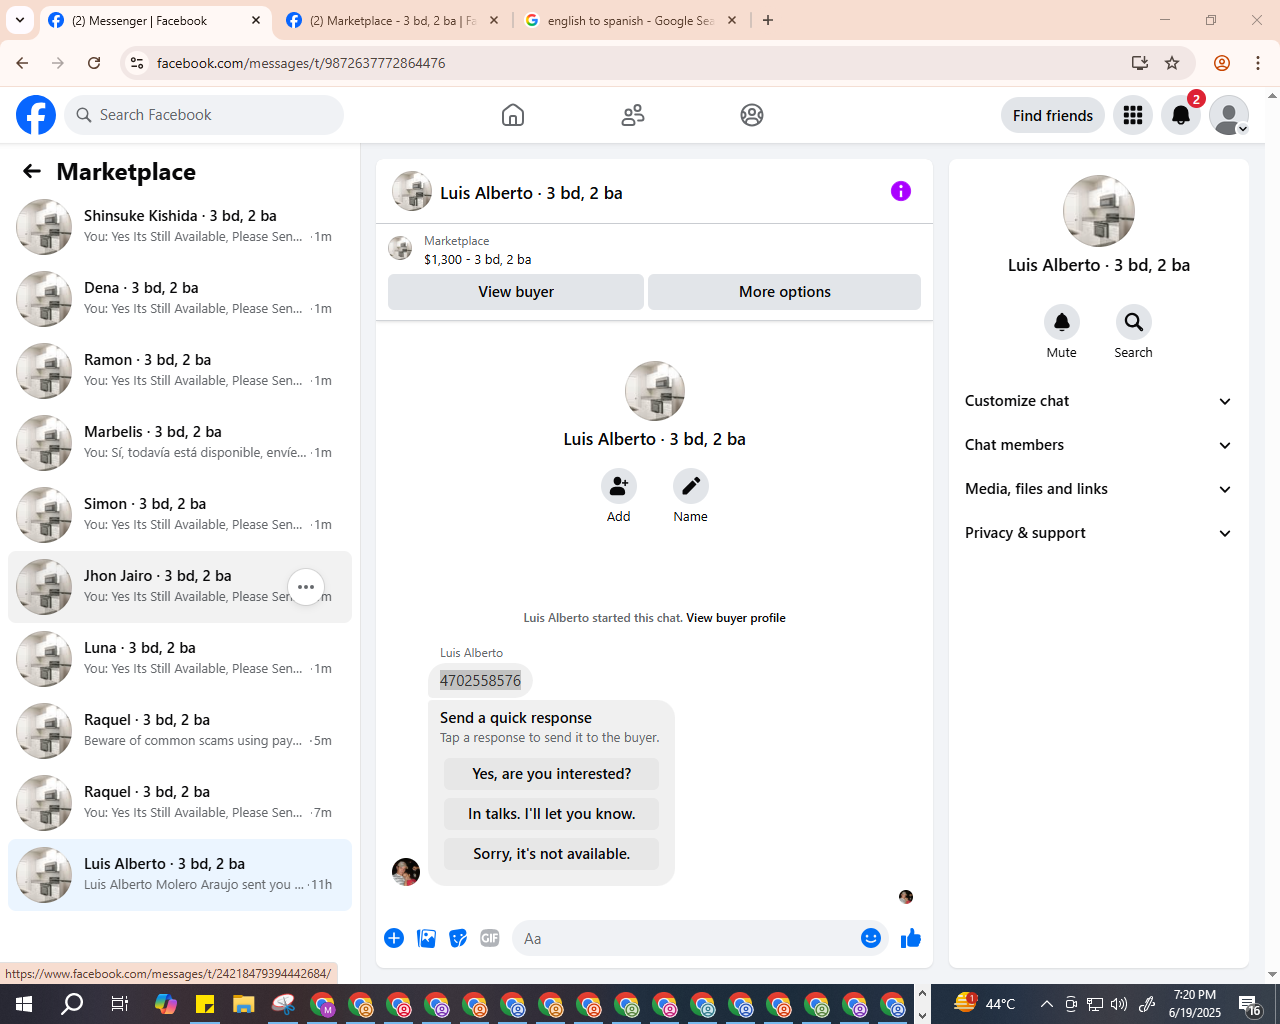
Task: Expand Chat members section
Action: 1098,445
